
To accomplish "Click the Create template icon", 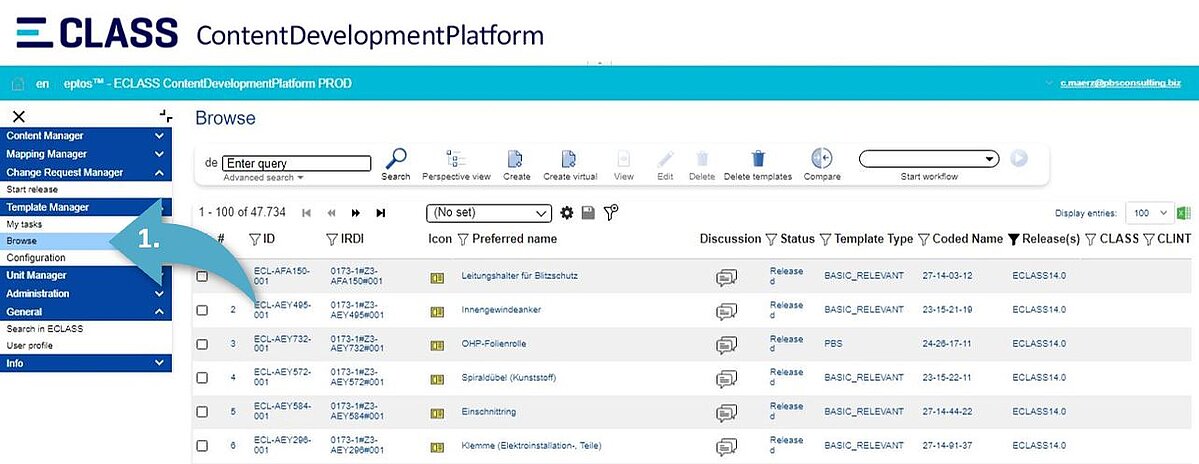I will 516,159.
